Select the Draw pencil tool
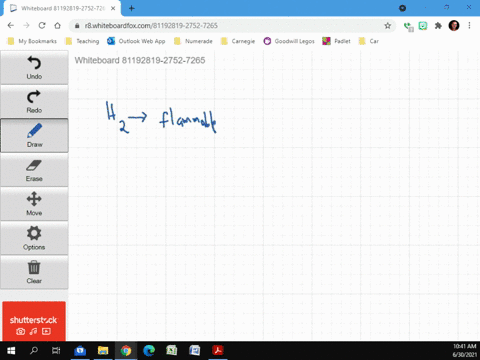The height and width of the screenshot is (360, 480). (x=34, y=135)
